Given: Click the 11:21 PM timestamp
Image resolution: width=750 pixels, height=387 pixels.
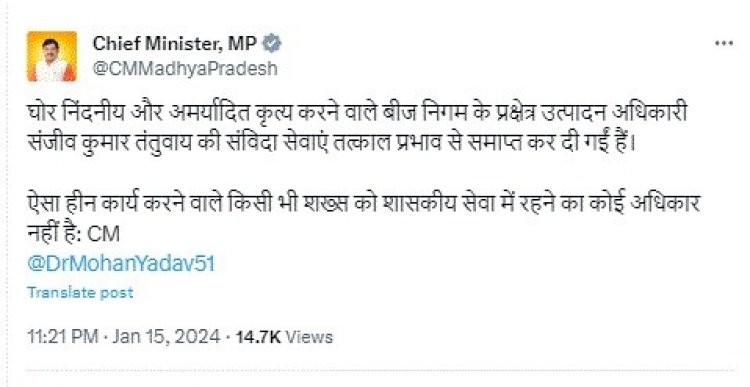Looking at the screenshot, I should pyautogui.click(x=62, y=337).
